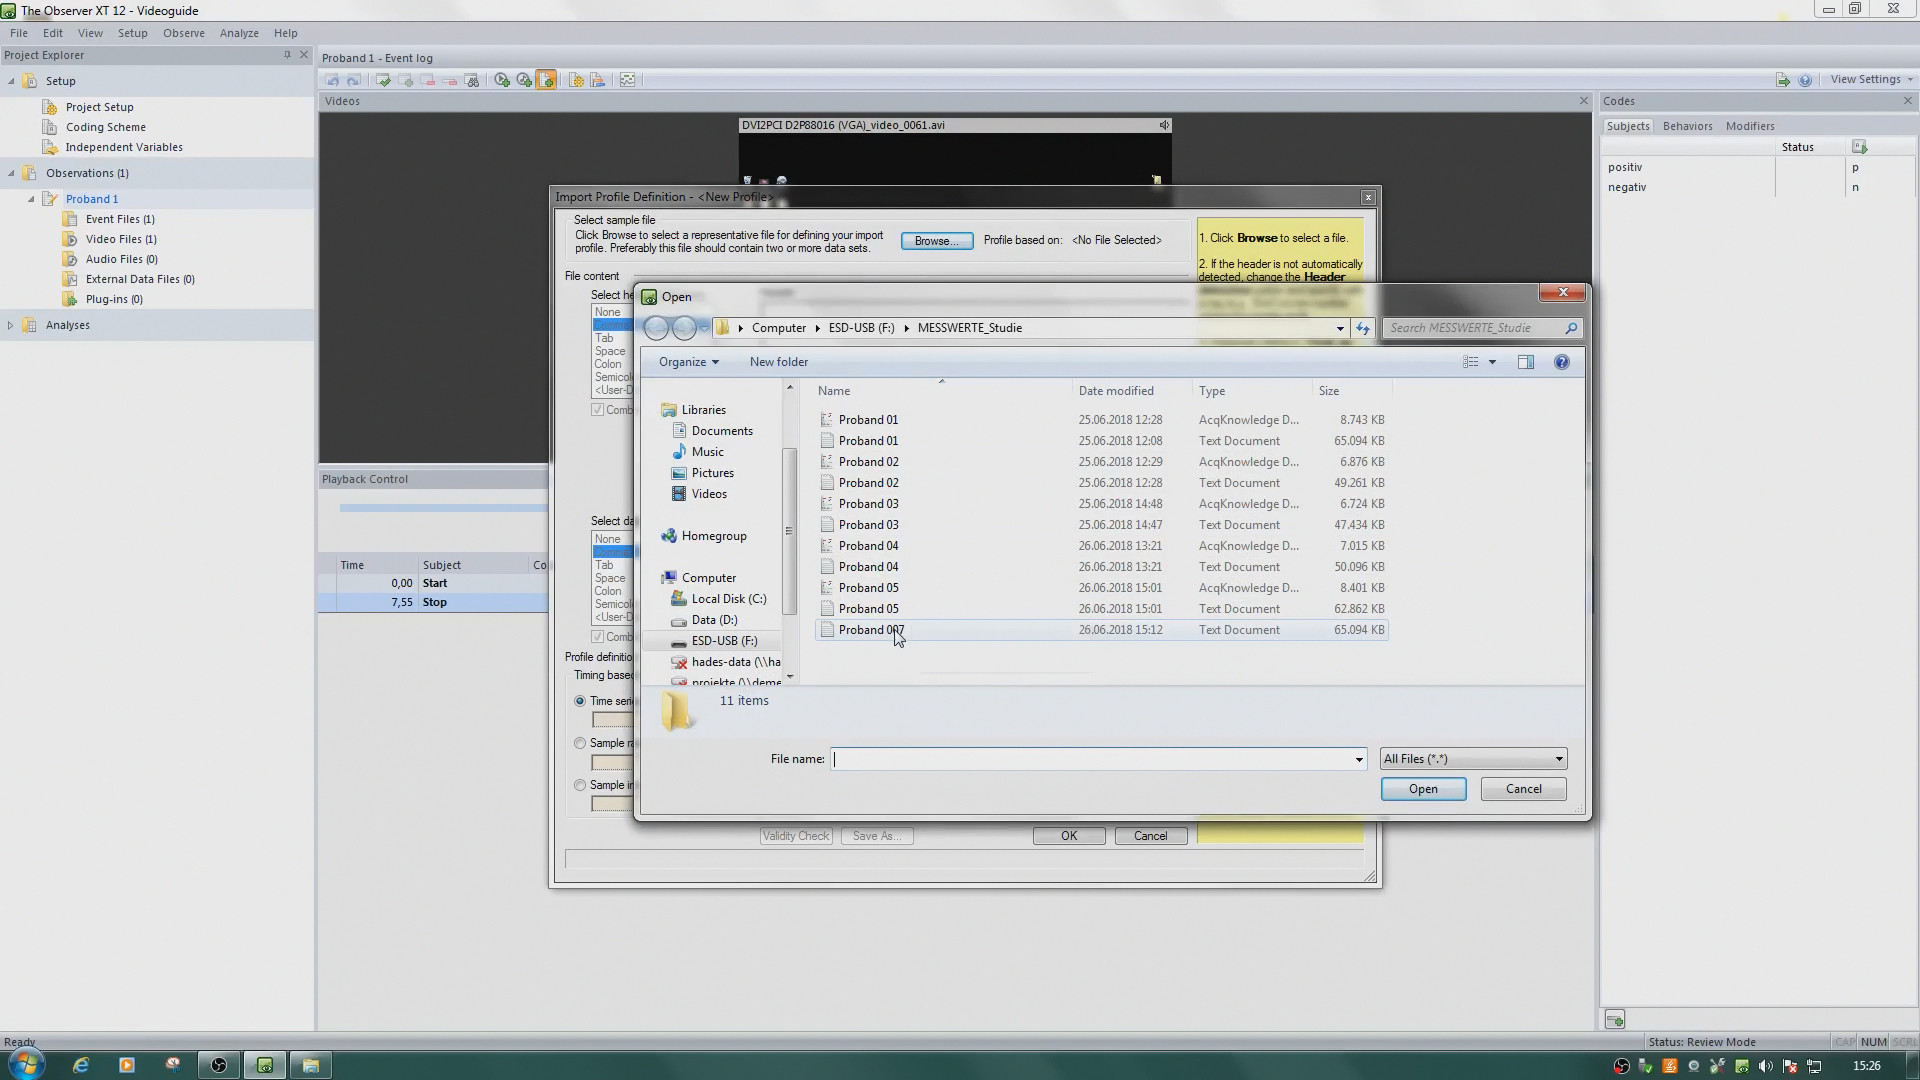The height and width of the screenshot is (1080, 1920).
Task: Click the undo icon in the event log toolbar
Action: coord(333,80)
